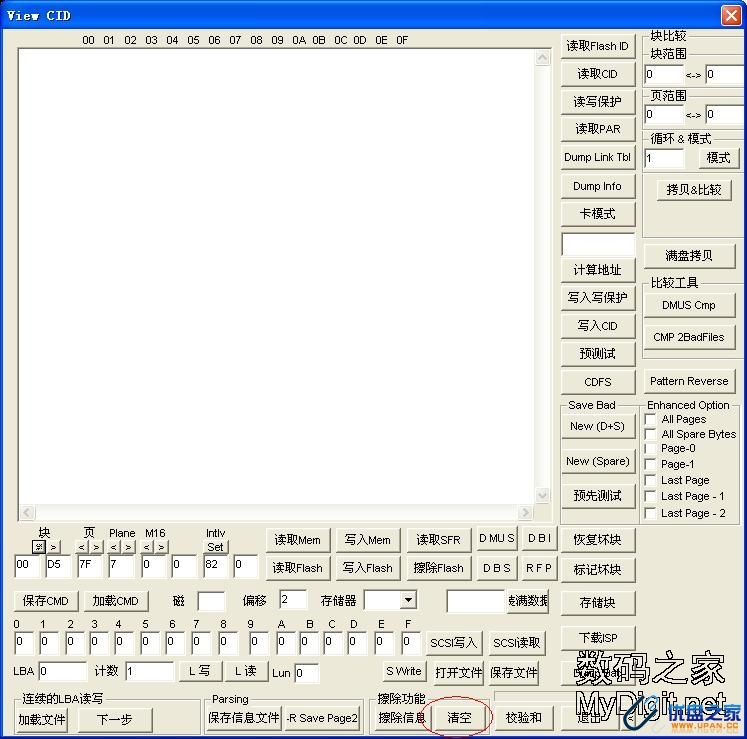This screenshot has width=747, height=739.
Task: Click the New (Spare) button
Action: [598, 461]
